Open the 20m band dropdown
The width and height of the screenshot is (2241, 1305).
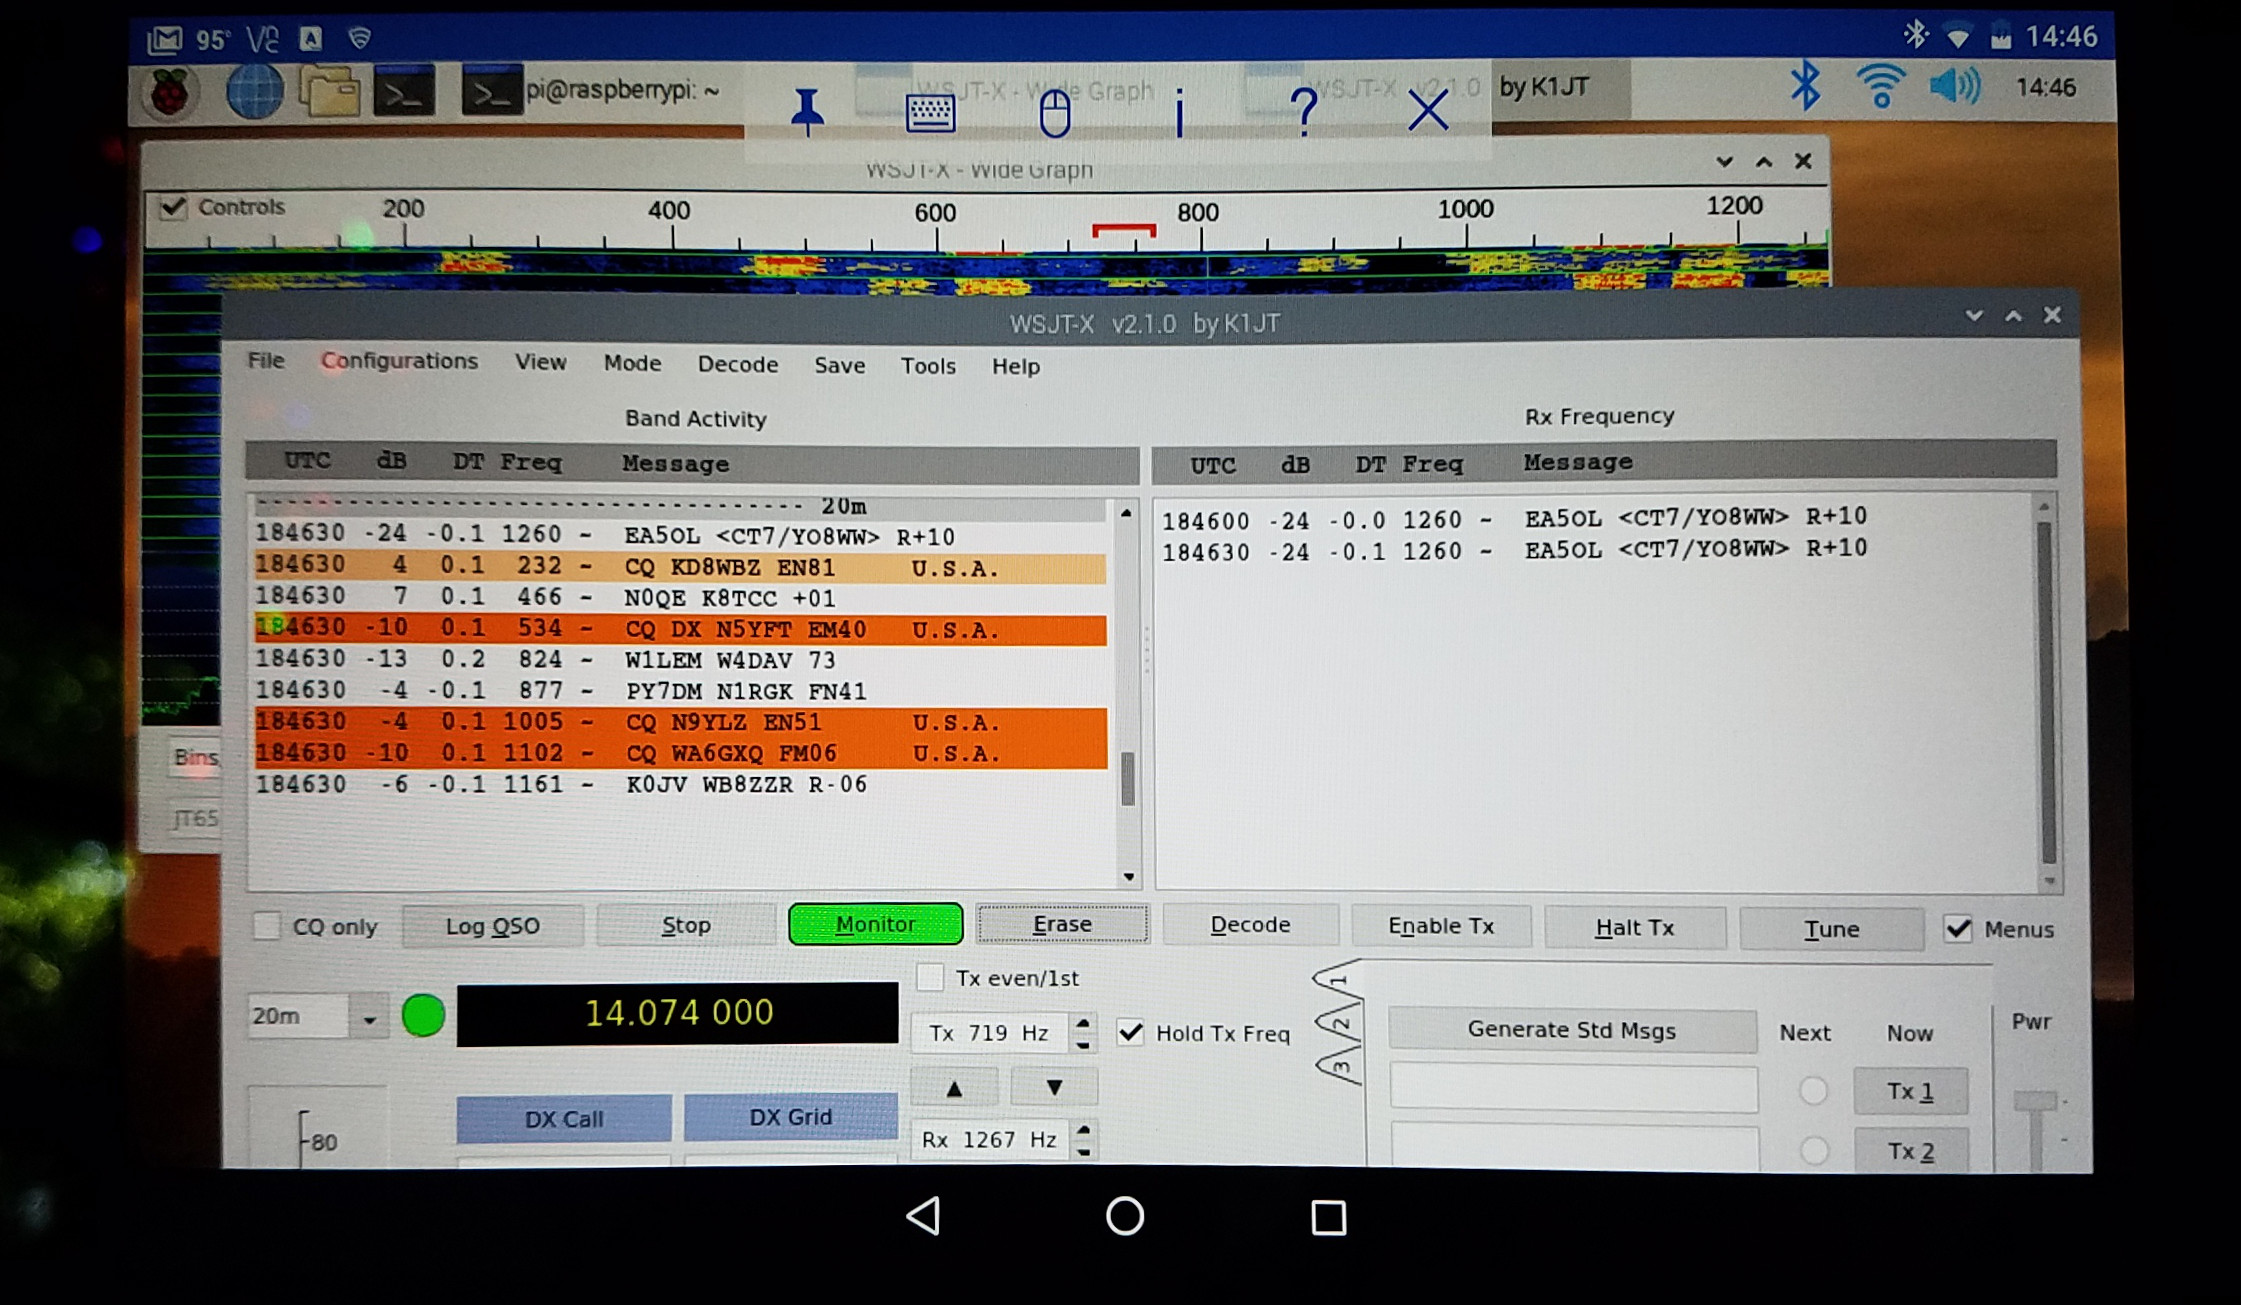369,1018
